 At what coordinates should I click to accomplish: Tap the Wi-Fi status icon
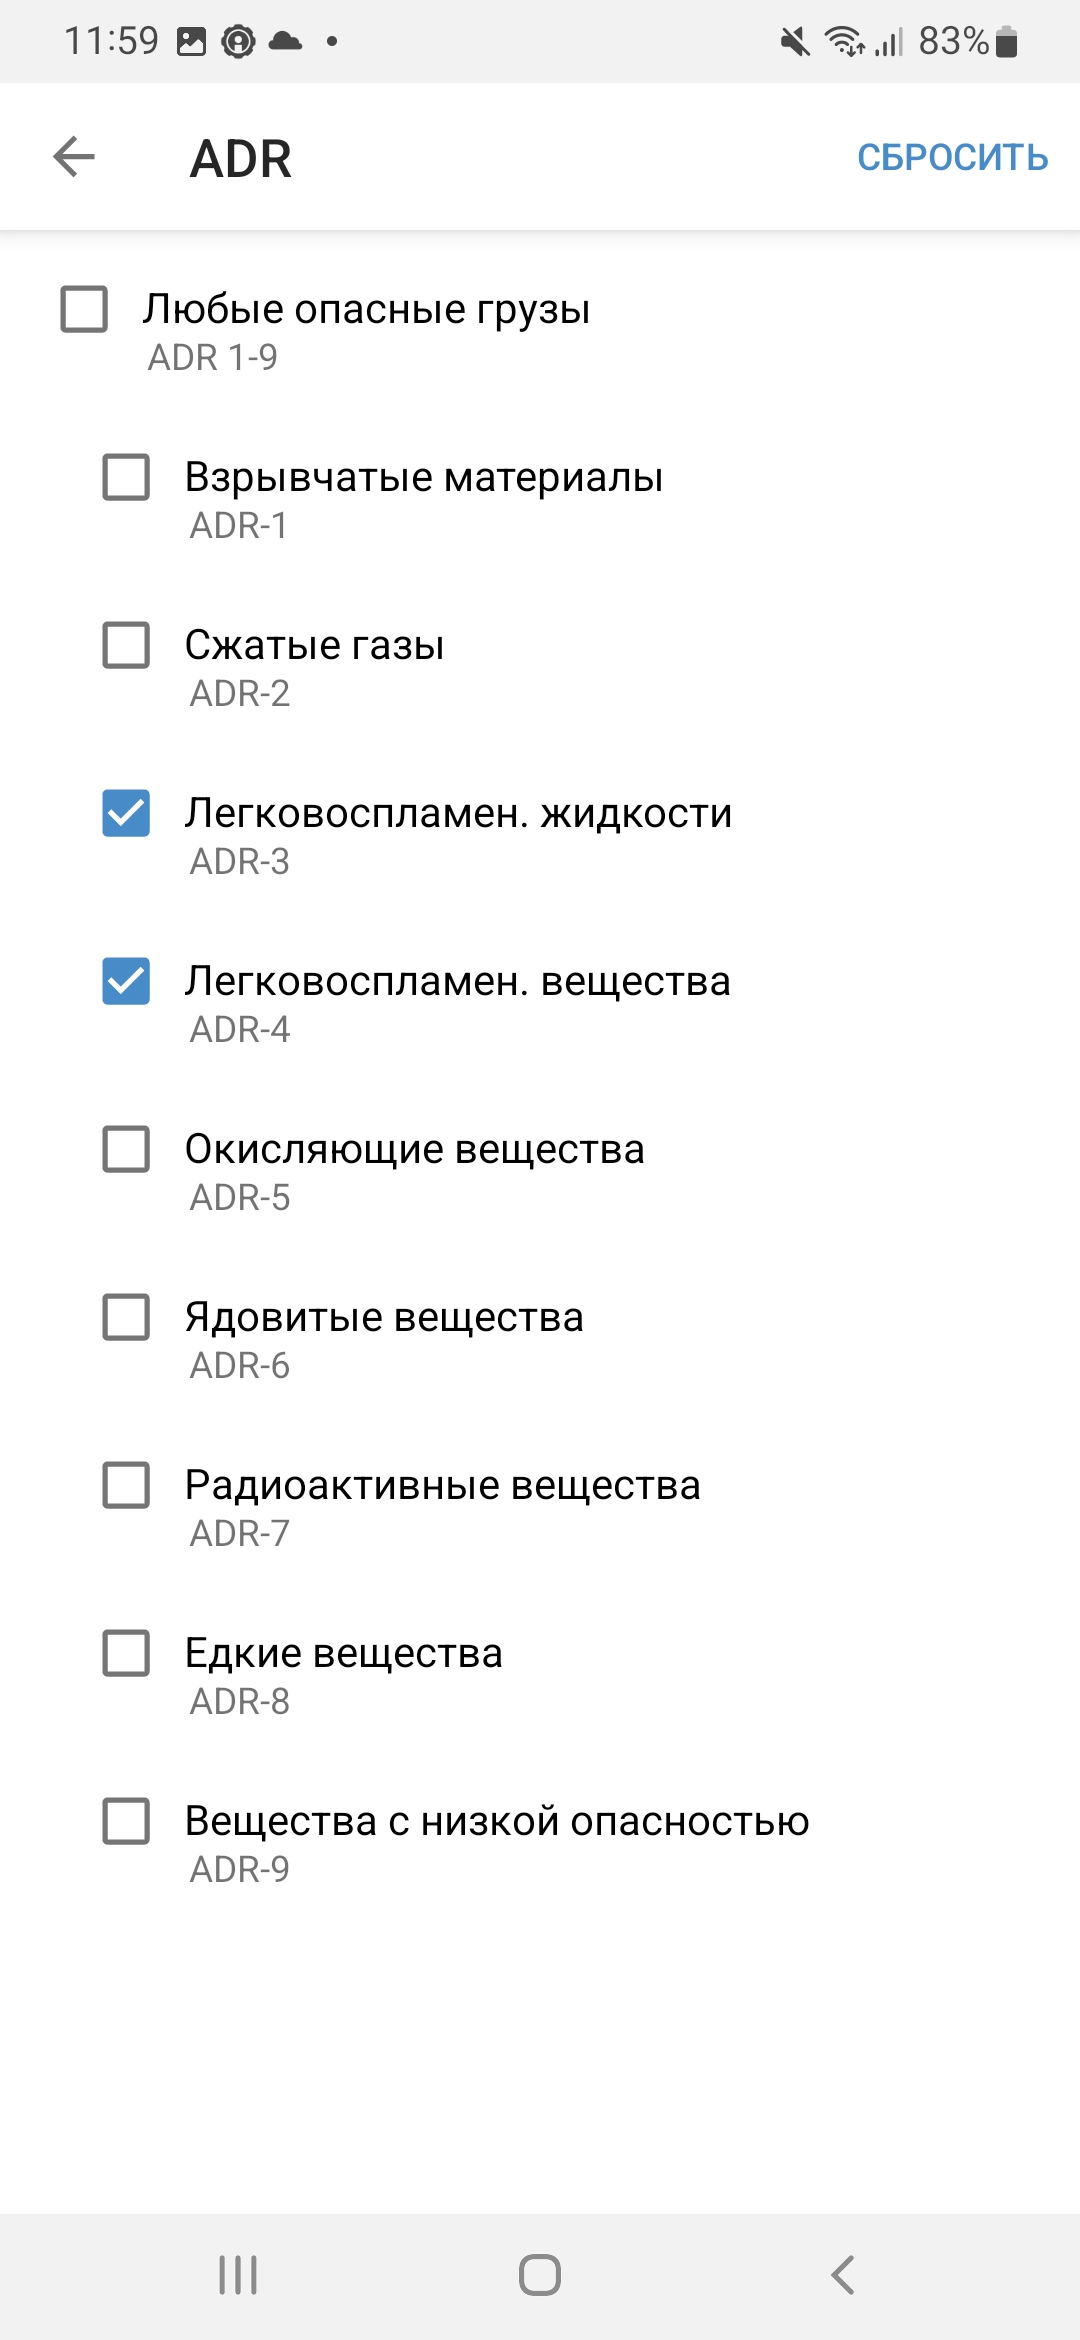[844, 42]
